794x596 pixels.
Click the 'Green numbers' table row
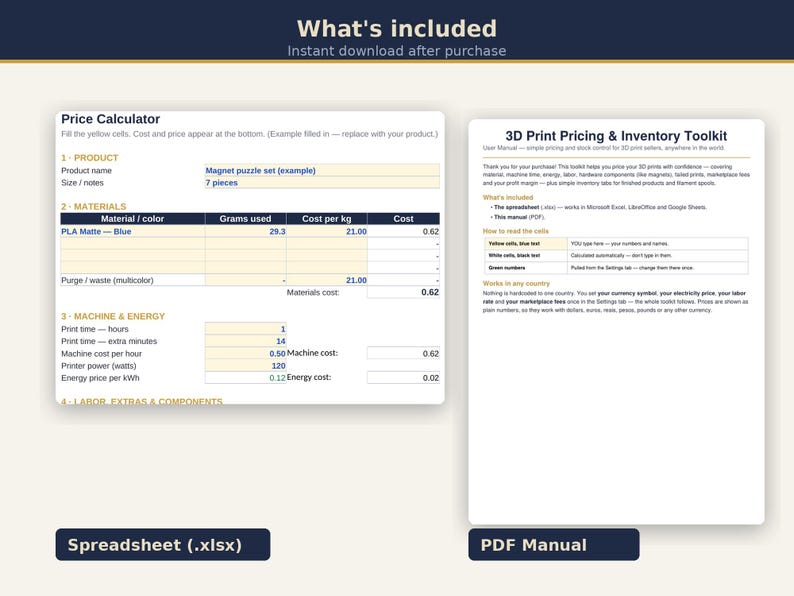tap(616, 268)
